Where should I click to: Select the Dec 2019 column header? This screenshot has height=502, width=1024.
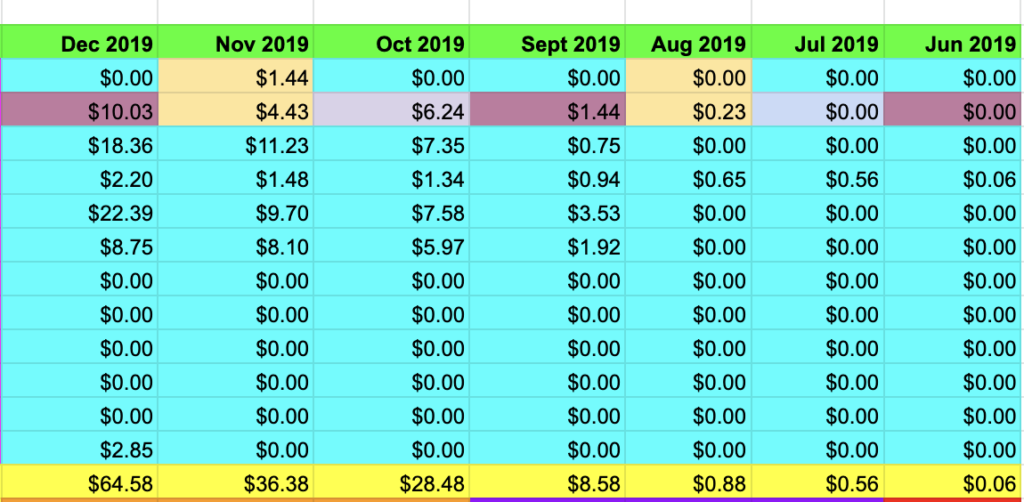106,44
